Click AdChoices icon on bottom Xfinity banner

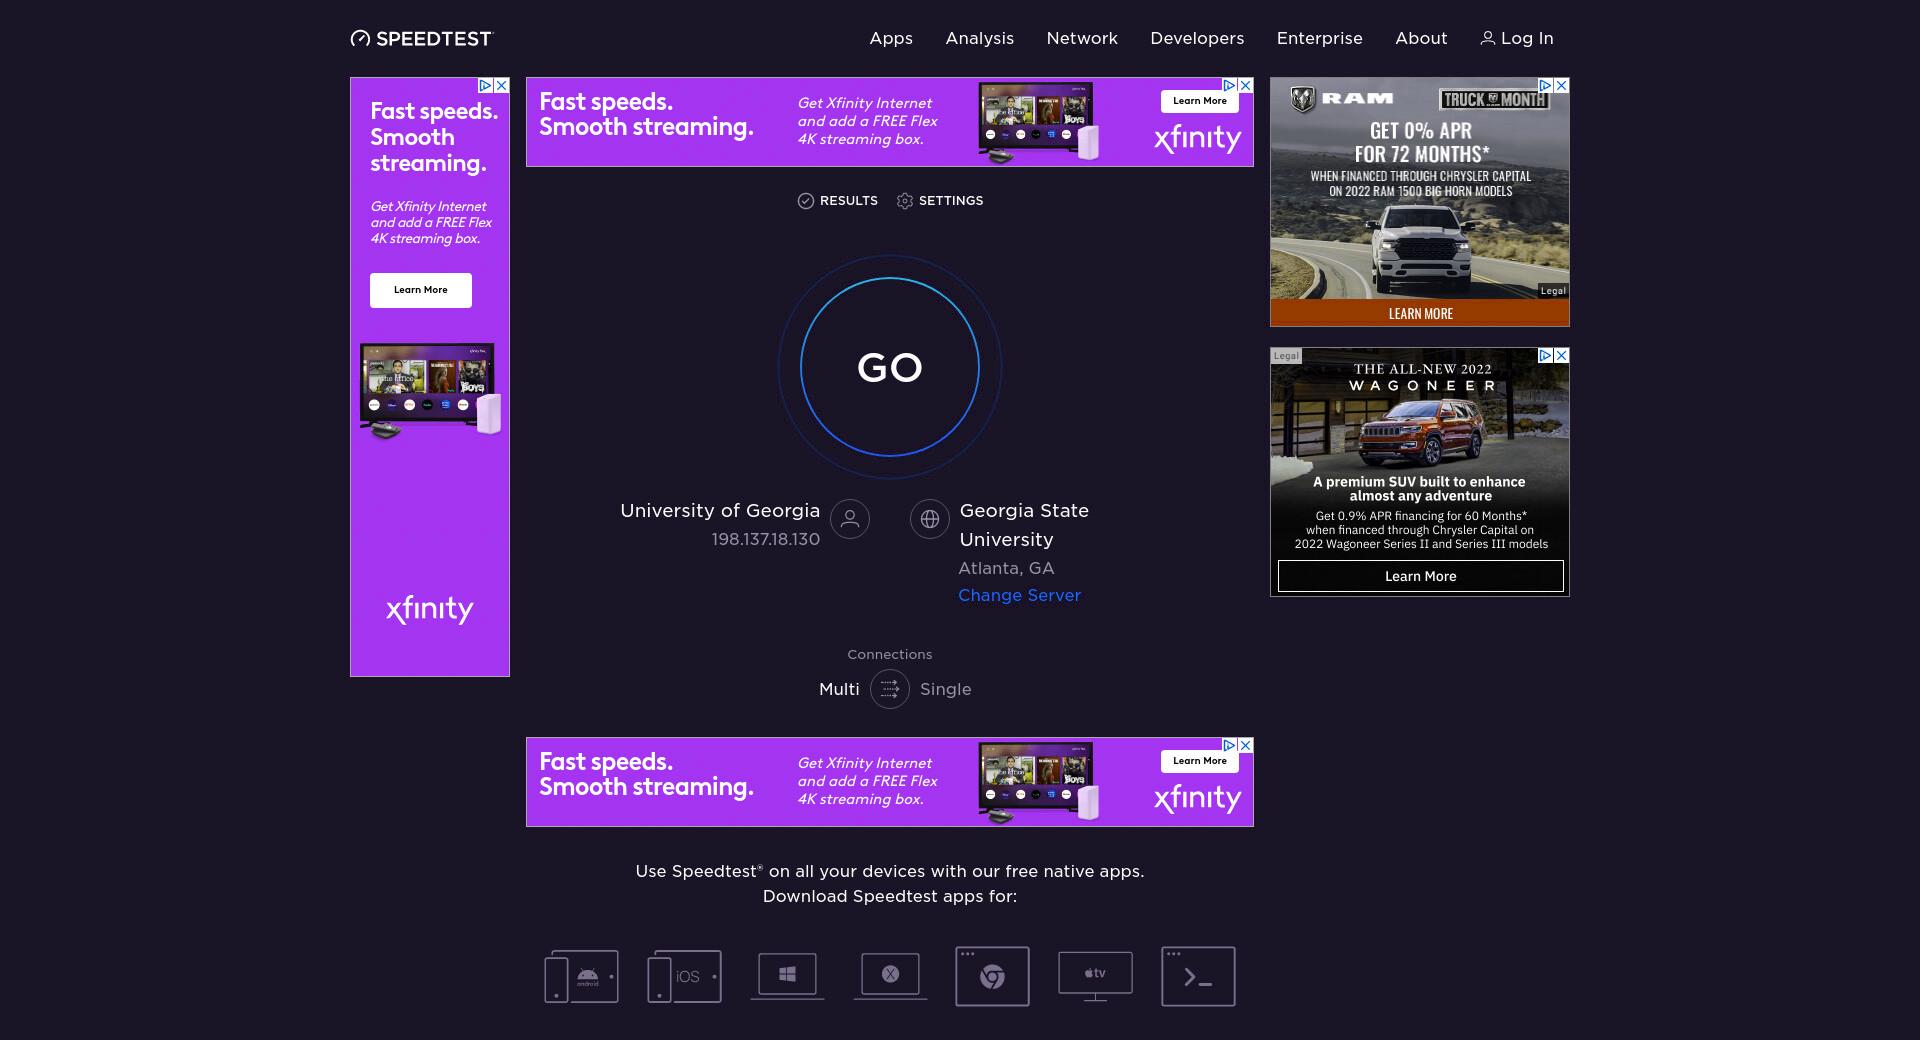coord(1229,746)
